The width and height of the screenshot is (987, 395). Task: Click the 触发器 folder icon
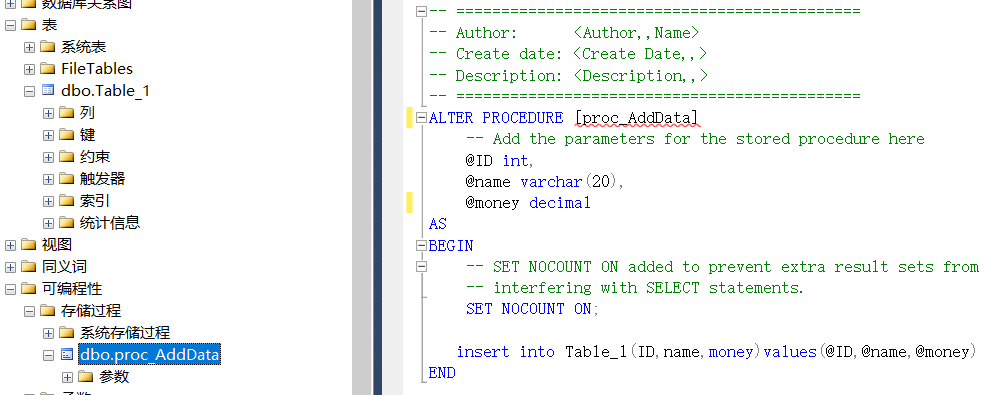(x=67, y=178)
